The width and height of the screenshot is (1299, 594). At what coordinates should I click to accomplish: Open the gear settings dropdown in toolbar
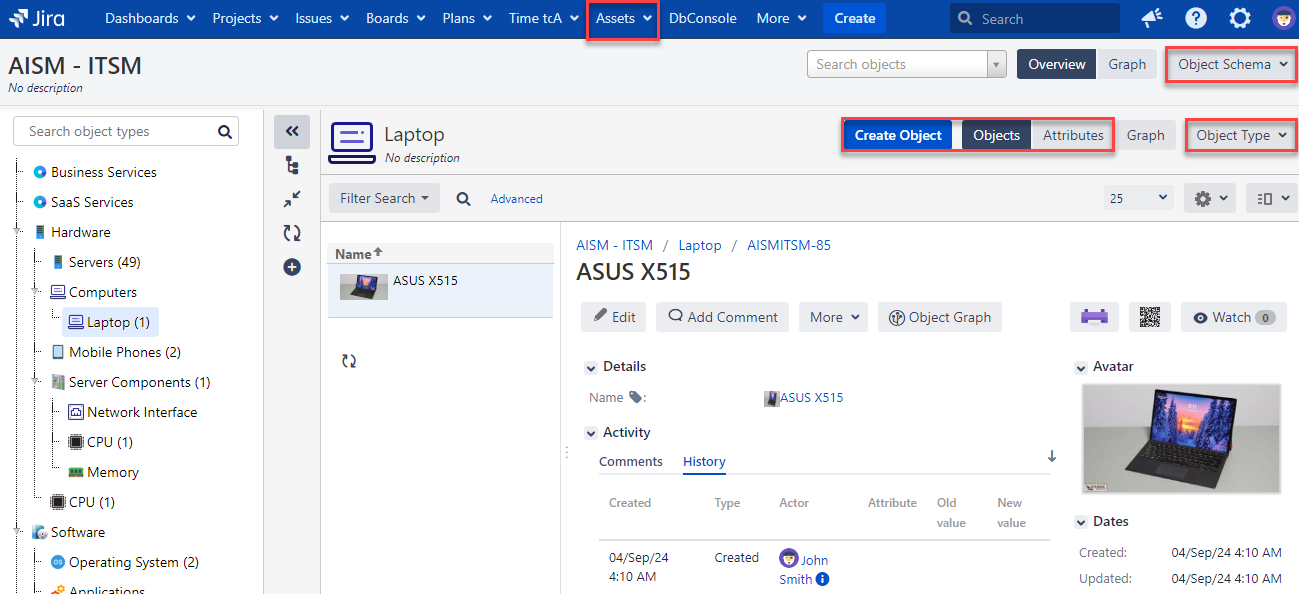point(1210,198)
